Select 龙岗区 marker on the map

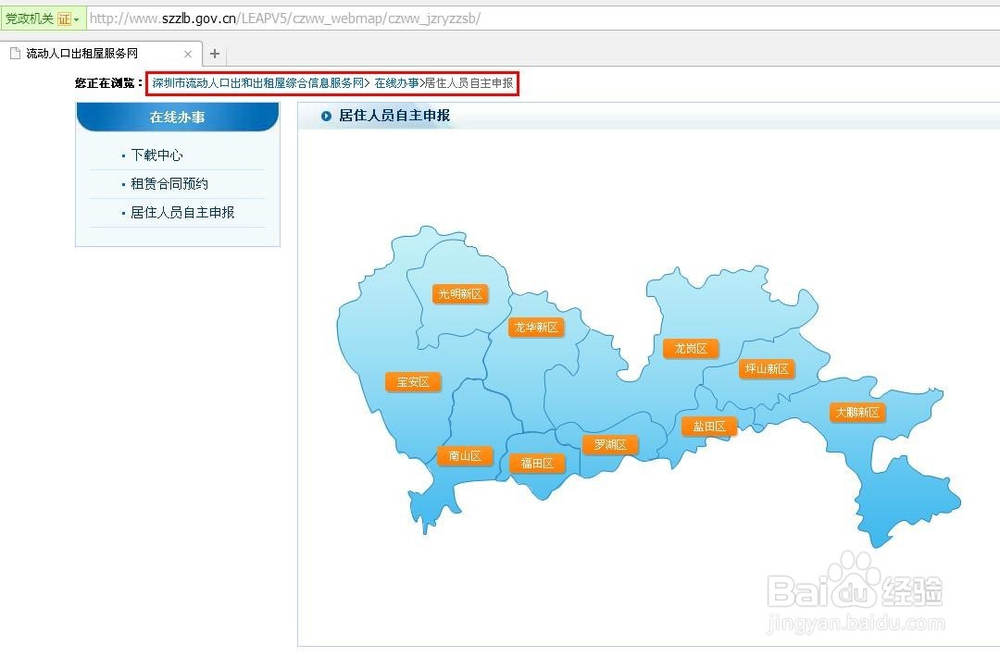tap(691, 349)
